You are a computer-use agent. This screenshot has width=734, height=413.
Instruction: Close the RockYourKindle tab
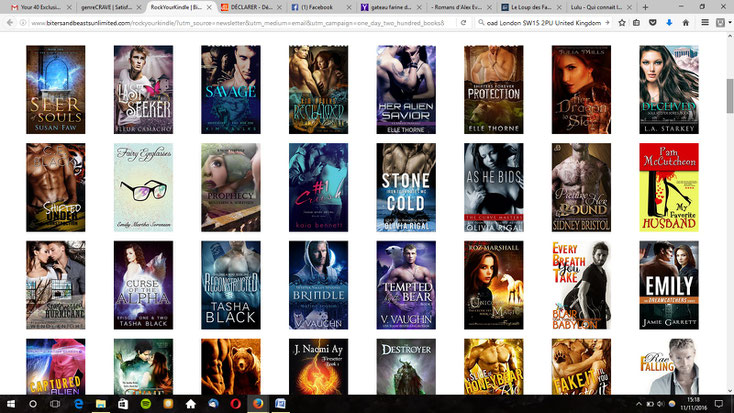[x=209, y=7]
